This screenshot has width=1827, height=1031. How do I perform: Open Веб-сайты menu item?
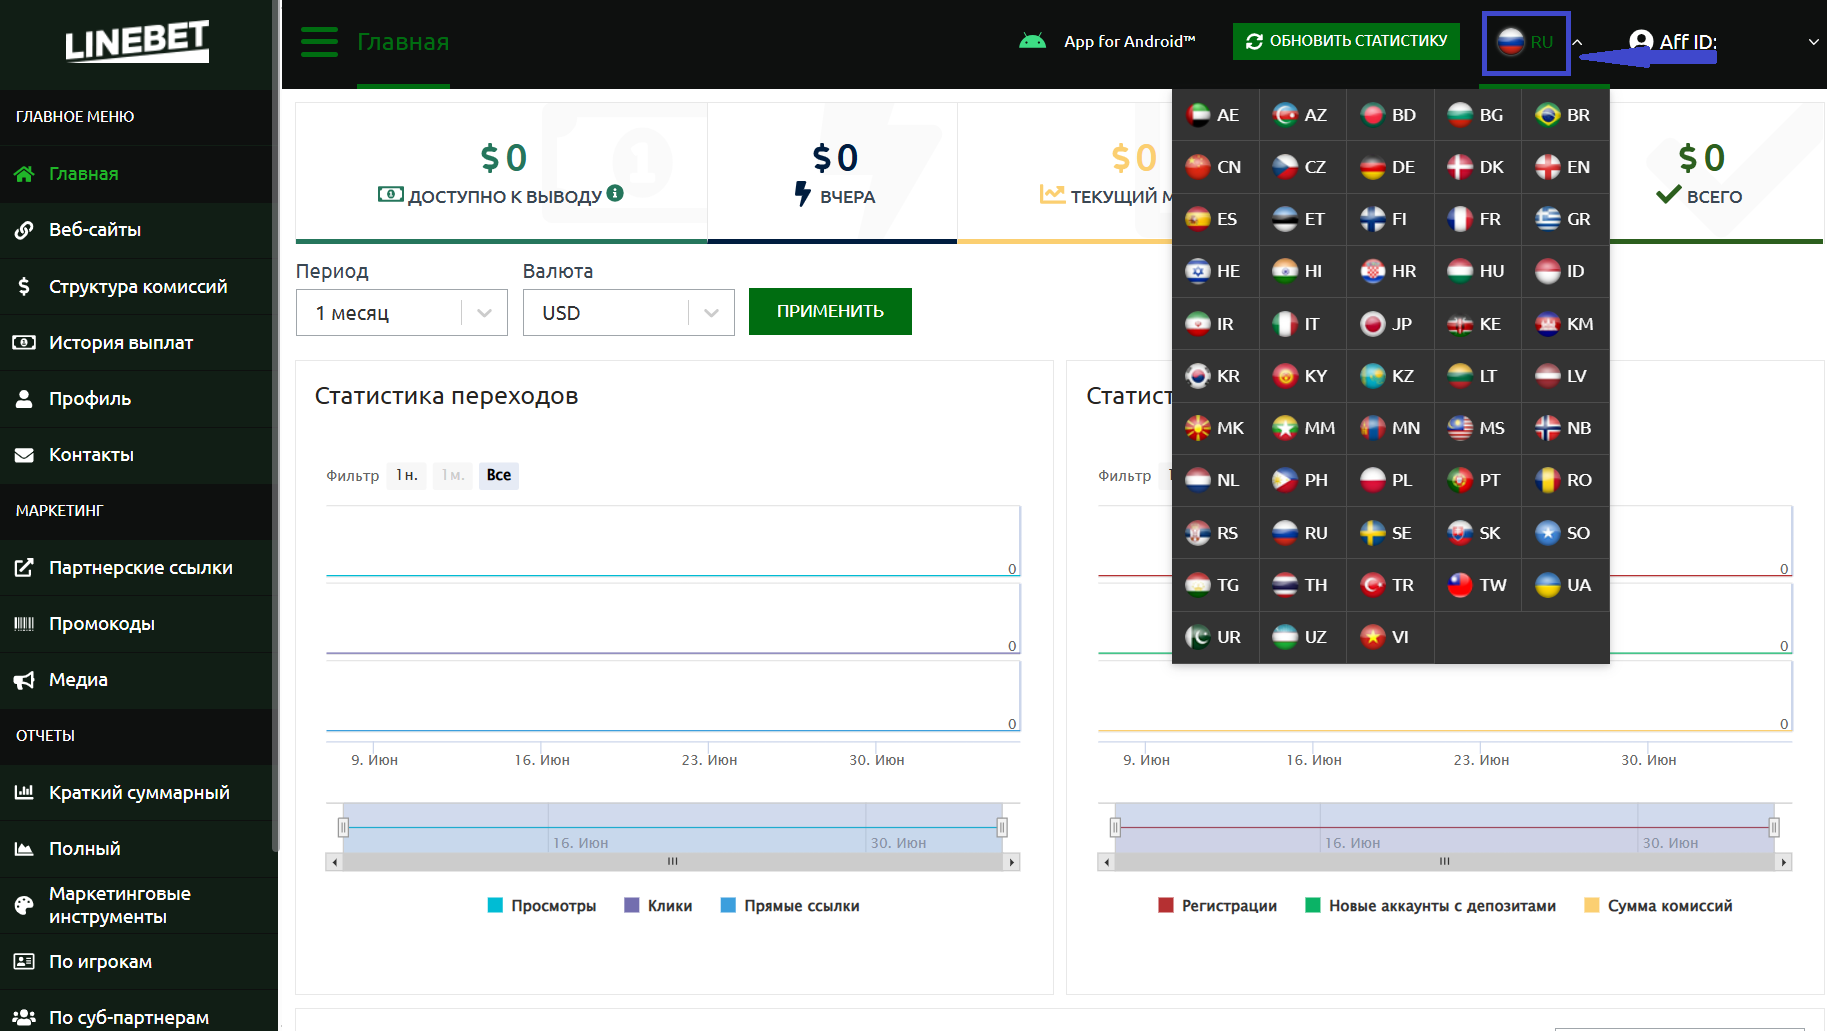point(136,230)
